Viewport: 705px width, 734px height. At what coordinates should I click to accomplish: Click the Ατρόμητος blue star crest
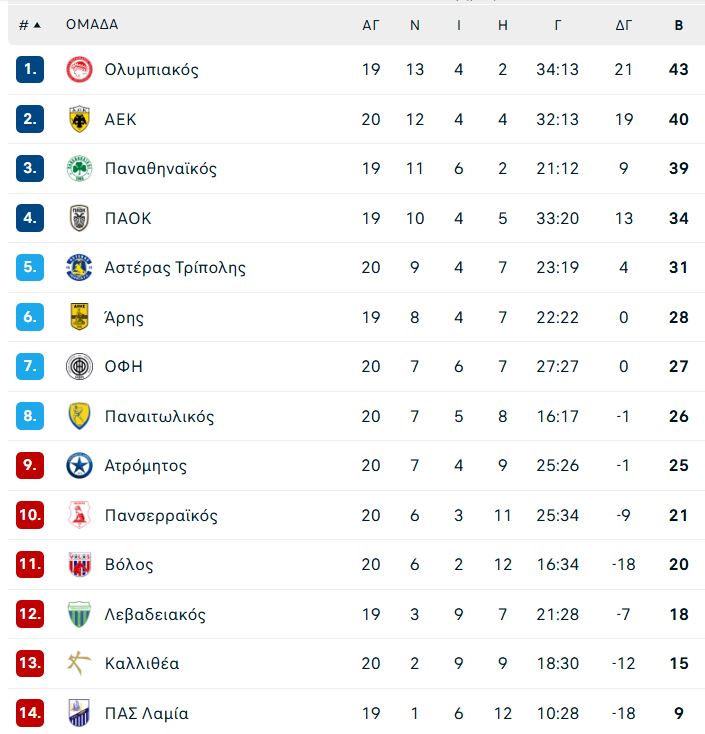(79, 465)
